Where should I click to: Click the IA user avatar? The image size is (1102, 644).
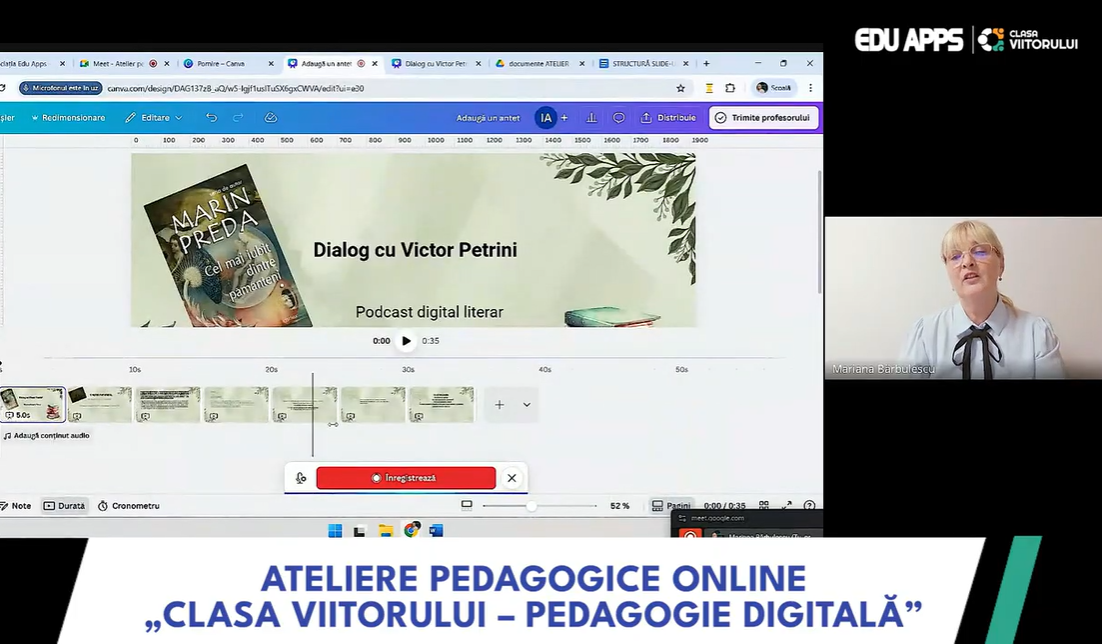pyautogui.click(x=545, y=117)
